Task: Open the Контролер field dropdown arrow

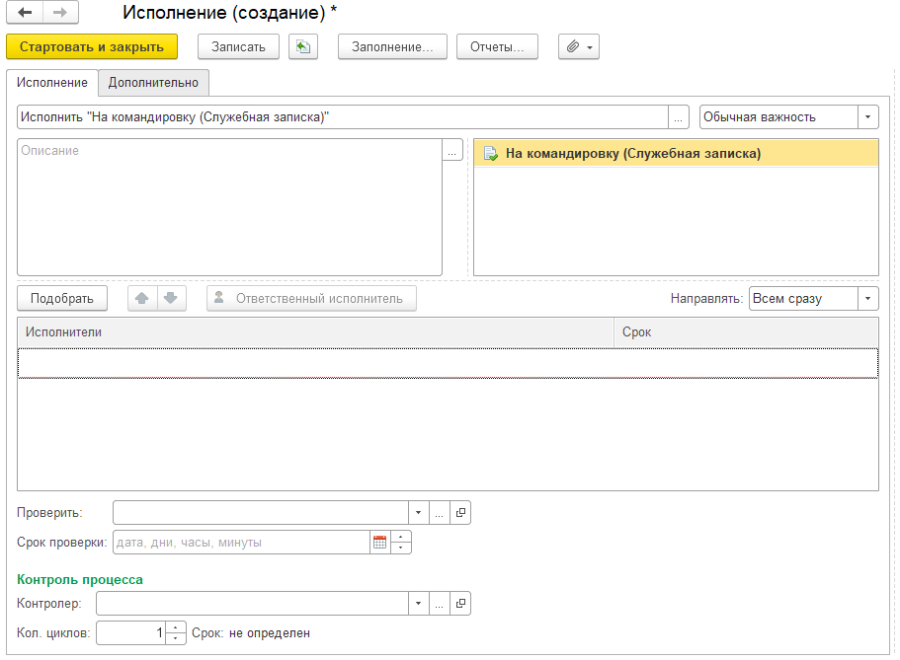Action: click(418, 603)
